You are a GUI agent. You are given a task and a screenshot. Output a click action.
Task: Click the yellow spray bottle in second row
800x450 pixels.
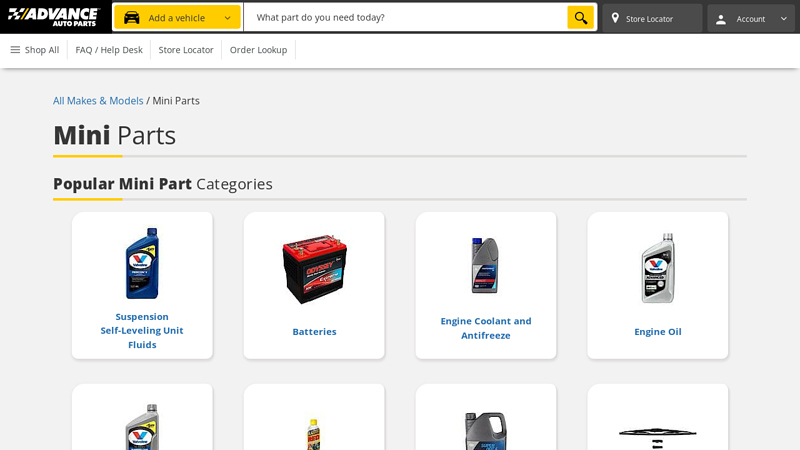point(313,434)
